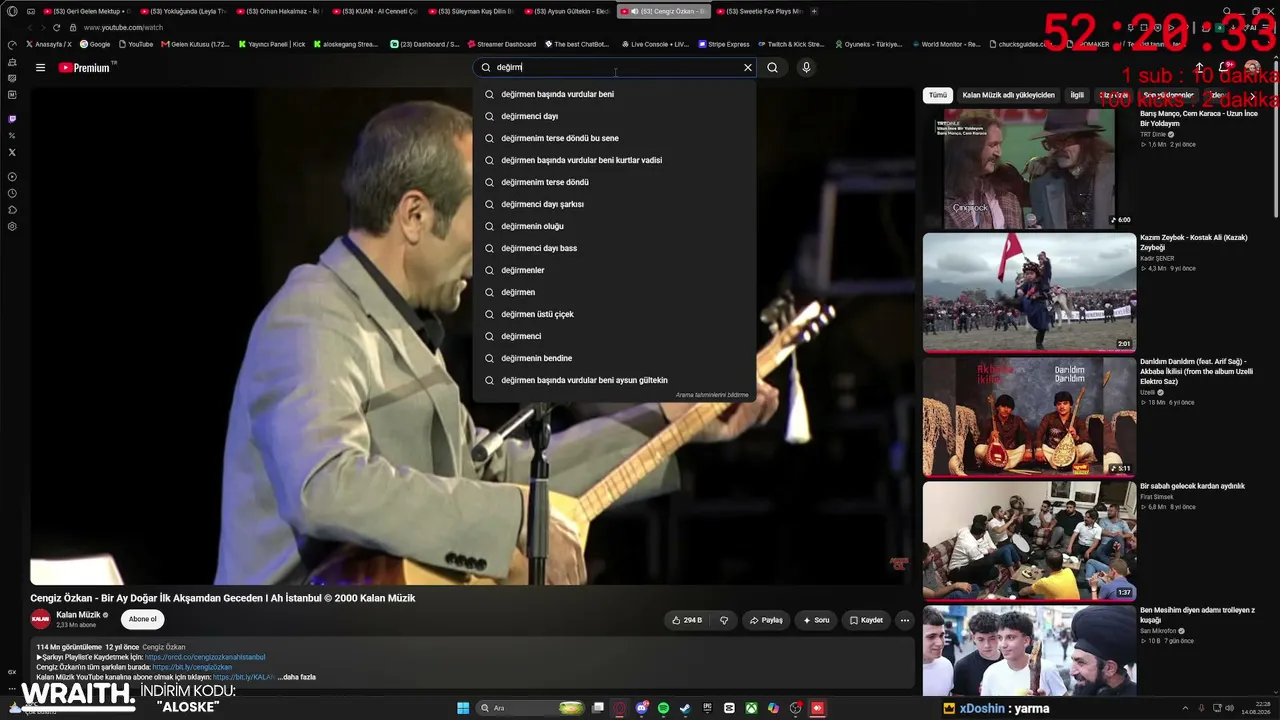Open the Gelen Kutusu Gmail bookmark
The width and height of the screenshot is (1280, 720).
tap(193, 44)
